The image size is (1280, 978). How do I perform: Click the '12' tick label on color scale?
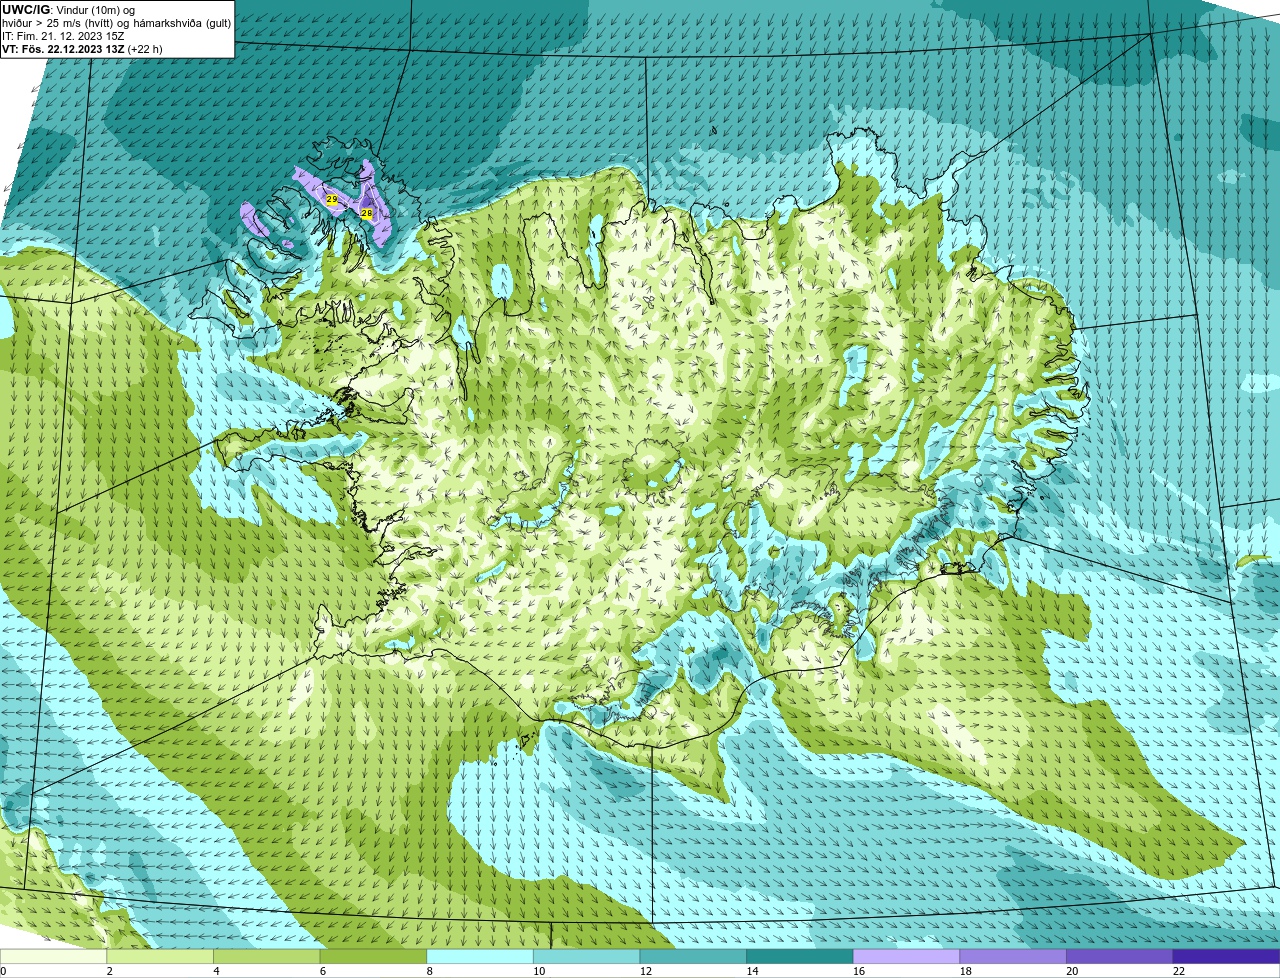tap(645, 971)
